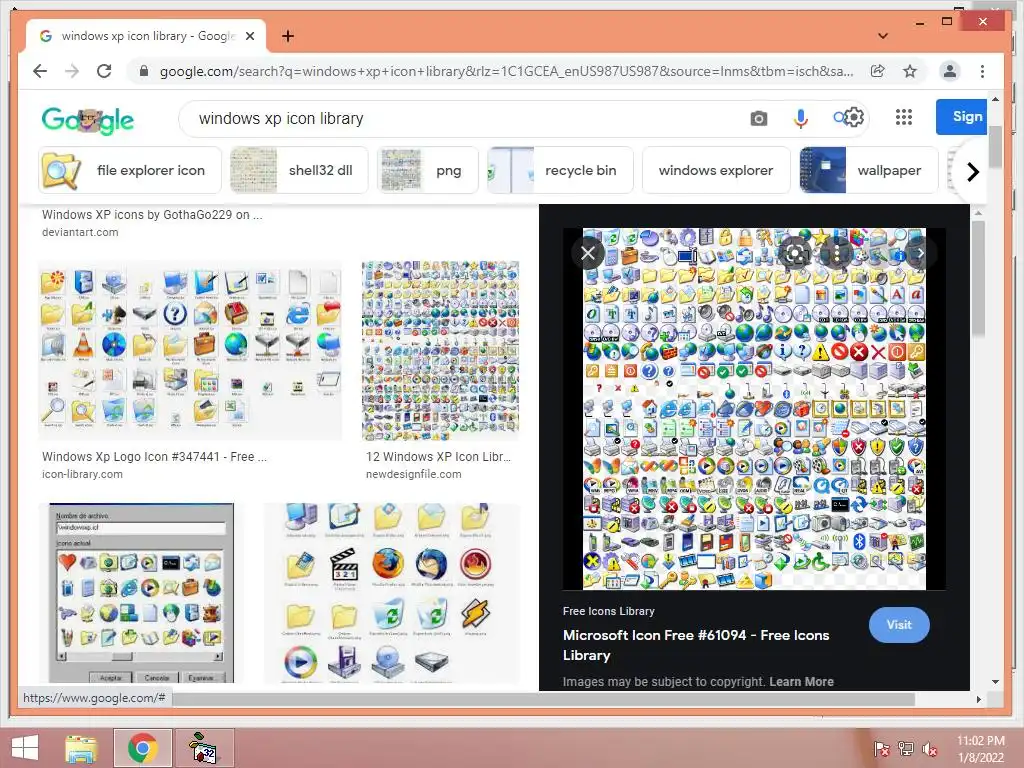Open preview panel three-dot options

pos(837,253)
